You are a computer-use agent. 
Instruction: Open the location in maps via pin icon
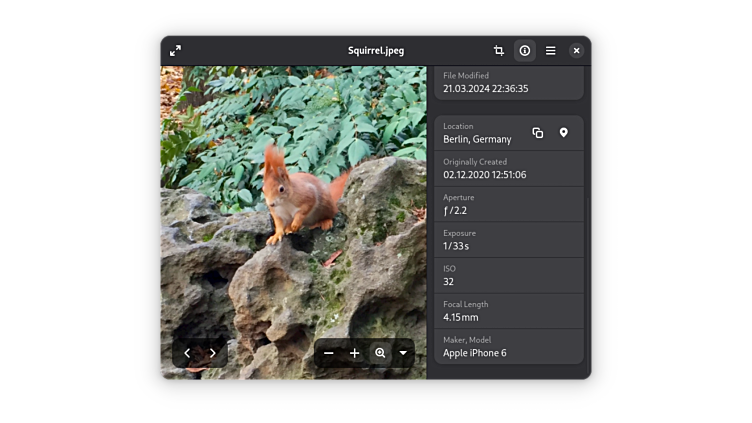(x=564, y=133)
